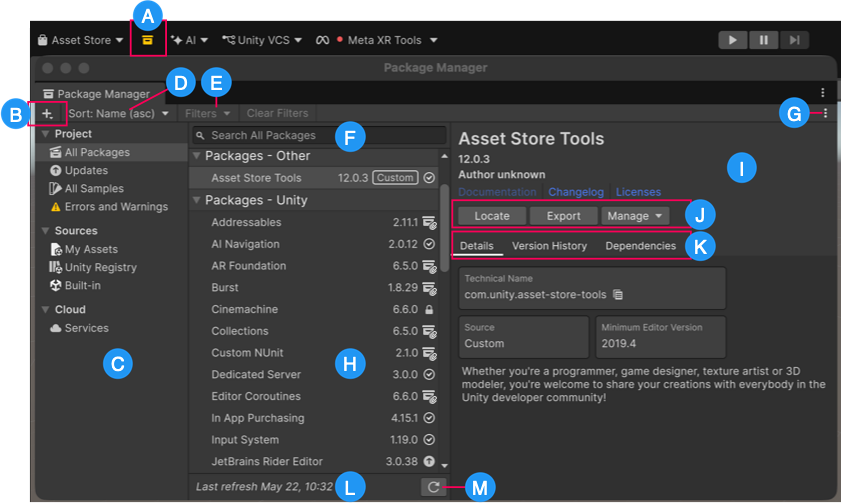This screenshot has width=841, height=503.
Task: Click the Export button
Action: click(x=564, y=216)
